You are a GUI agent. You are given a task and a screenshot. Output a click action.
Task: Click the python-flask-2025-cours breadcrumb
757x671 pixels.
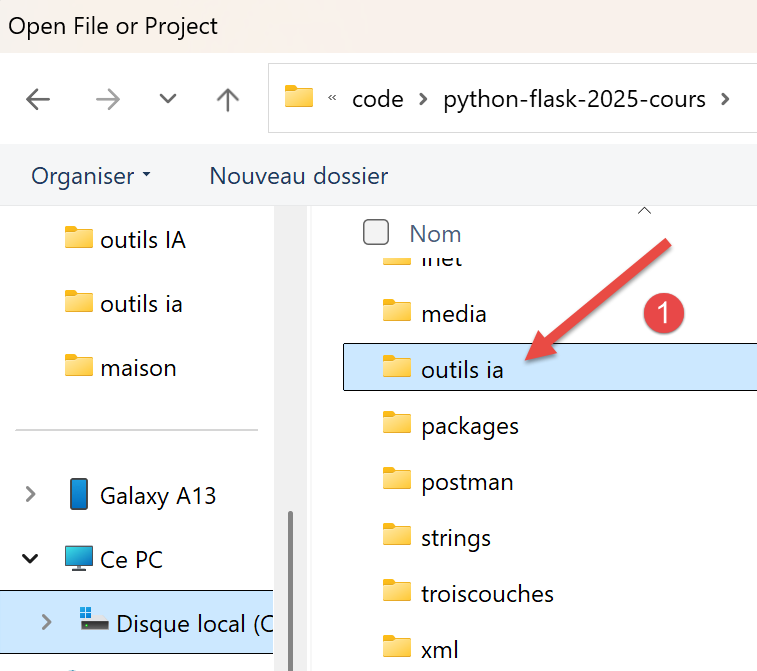pyautogui.click(x=574, y=99)
